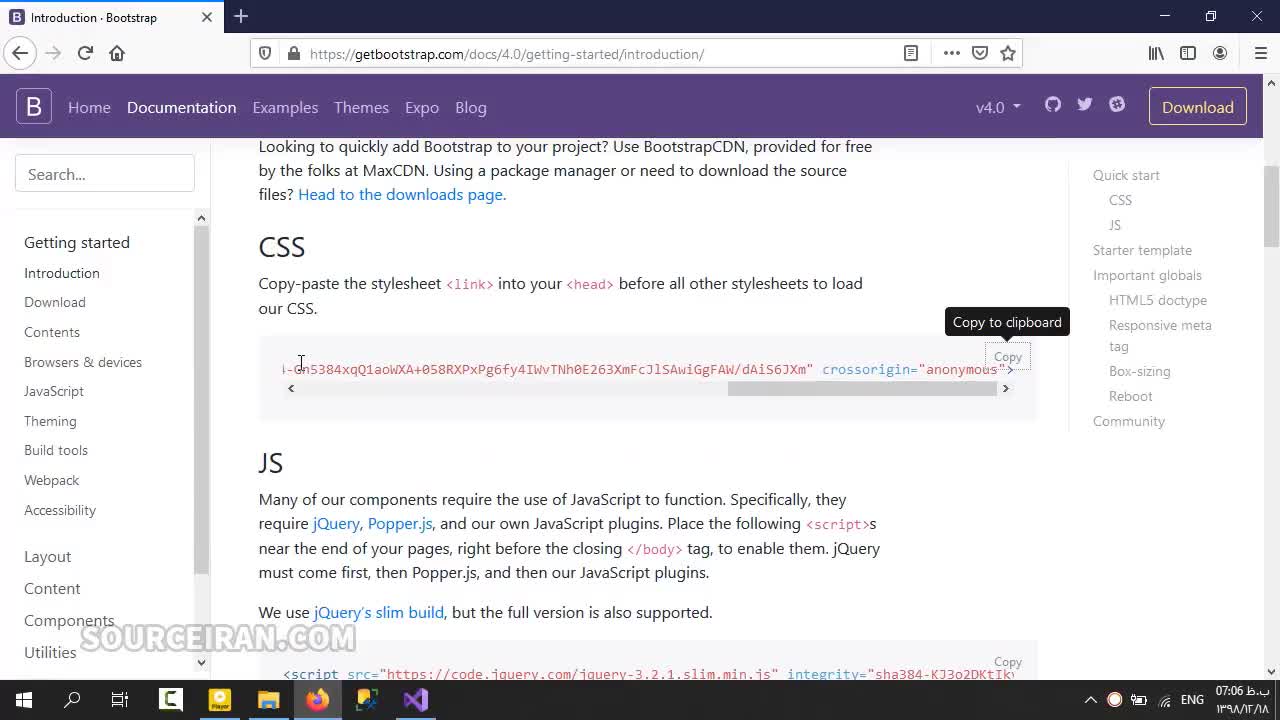This screenshot has height=720, width=1280.
Task: Reload the page with the refresh icon
Action: click(85, 53)
